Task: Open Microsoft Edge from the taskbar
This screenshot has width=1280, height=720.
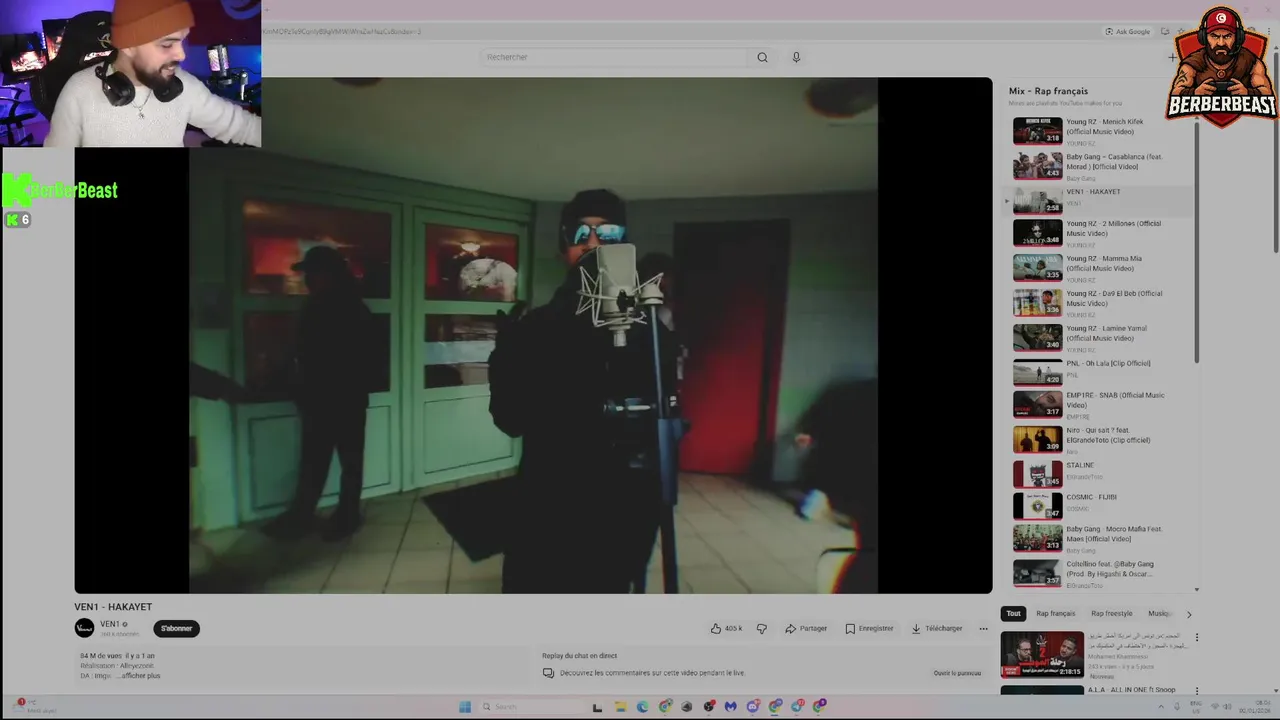Action: point(642,706)
